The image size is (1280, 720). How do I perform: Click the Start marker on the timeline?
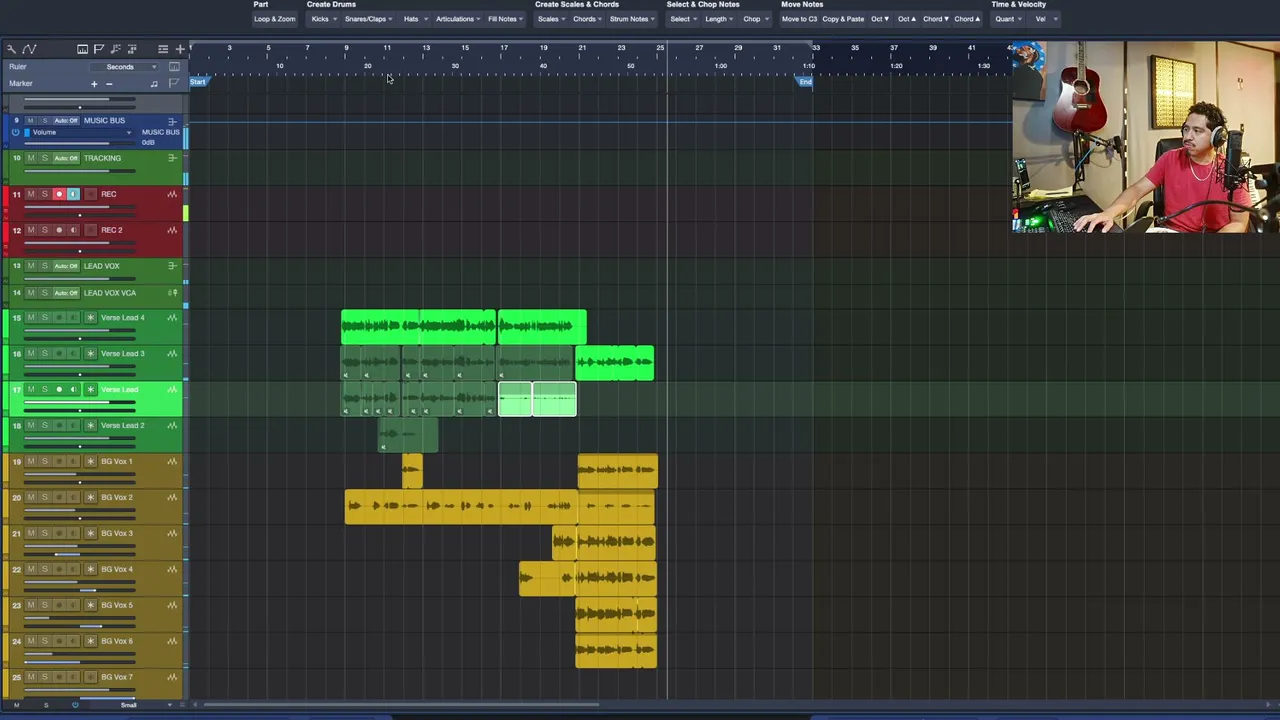pos(198,82)
